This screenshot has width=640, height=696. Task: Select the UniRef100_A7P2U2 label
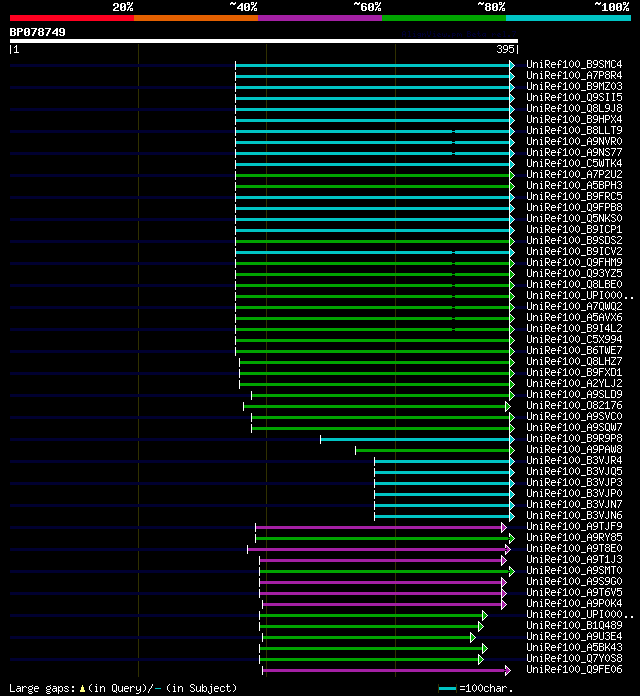[x=574, y=174]
